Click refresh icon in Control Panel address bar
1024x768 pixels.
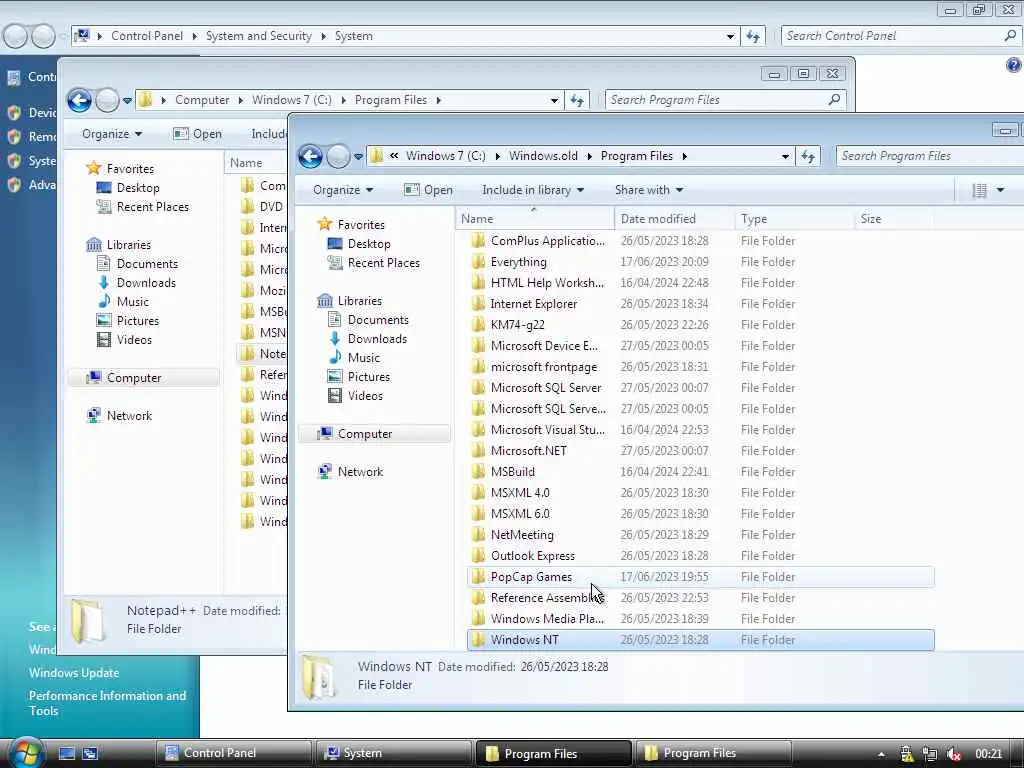(753, 36)
